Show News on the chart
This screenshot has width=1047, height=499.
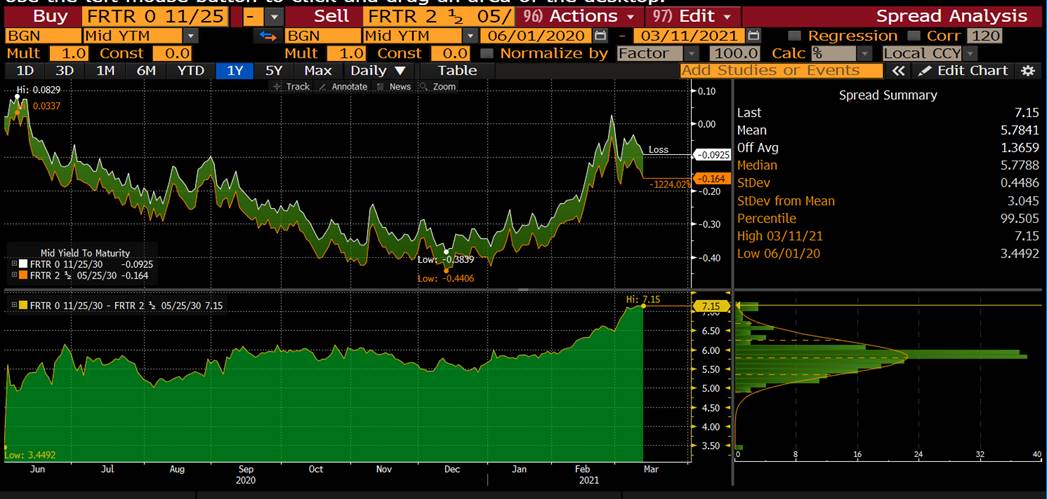394,87
